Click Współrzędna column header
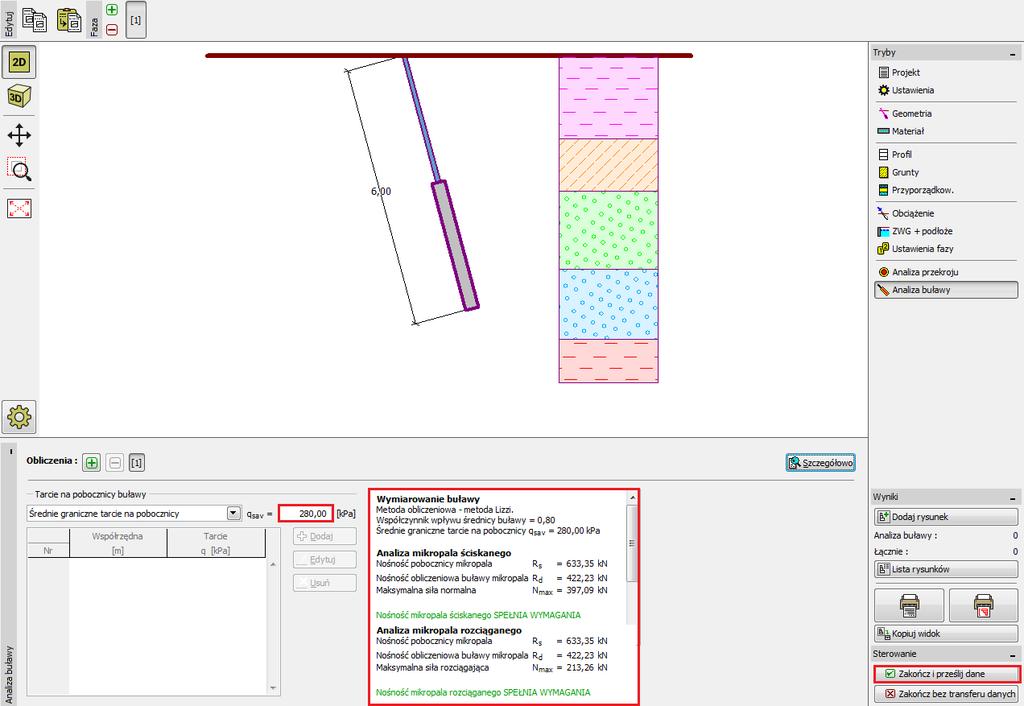 118,543
